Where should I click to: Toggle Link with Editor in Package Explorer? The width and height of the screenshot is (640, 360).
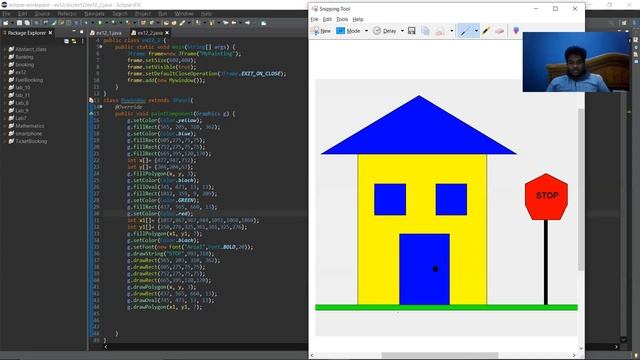[74, 41]
